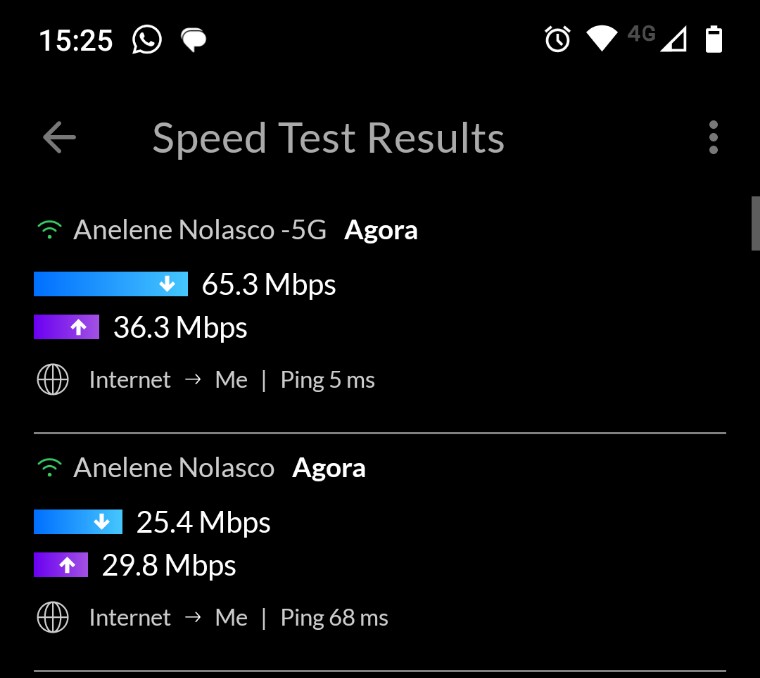Image resolution: width=760 pixels, height=678 pixels.
Task: Select the 36.3 Mbps upload bar
Action: (x=66, y=327)
